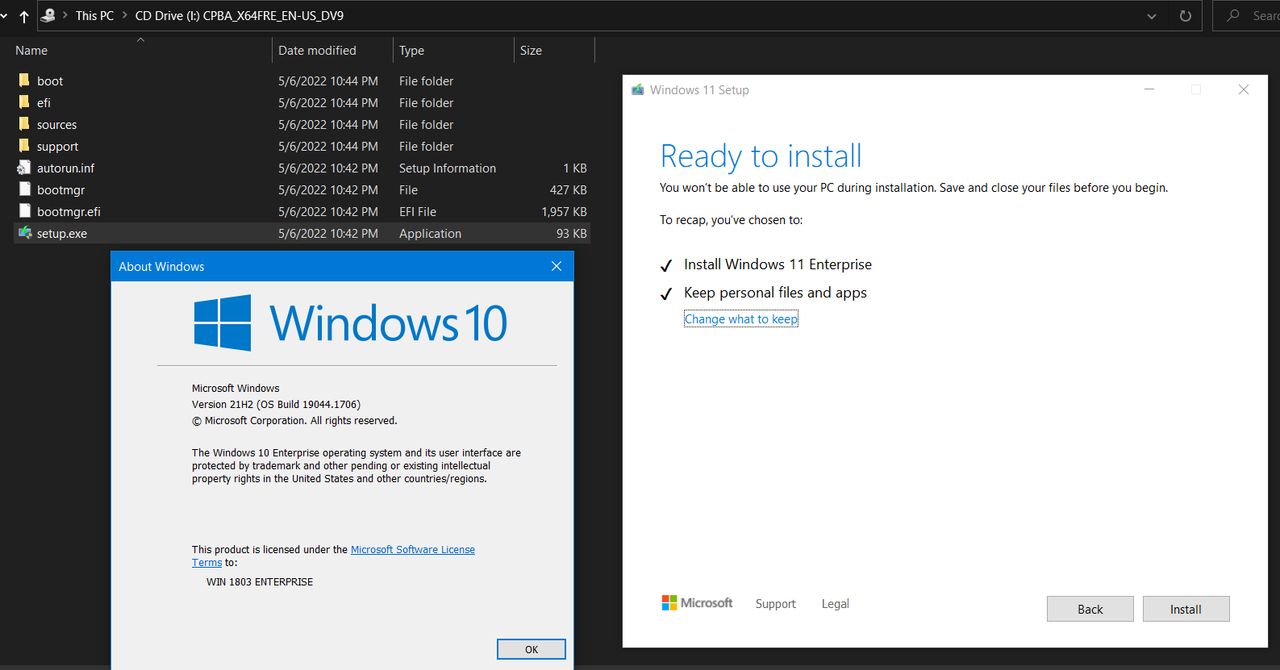Click WIN 1803 ENTERPRISE licensee text
This screenshot has width=1280, height=670.
[260, 582]
